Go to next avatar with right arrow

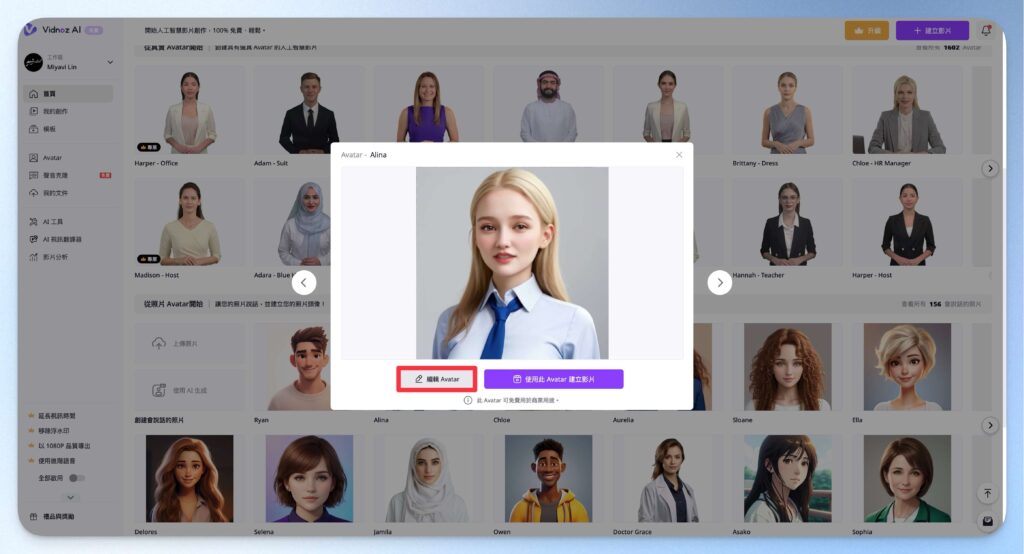[x=720, y=283]
